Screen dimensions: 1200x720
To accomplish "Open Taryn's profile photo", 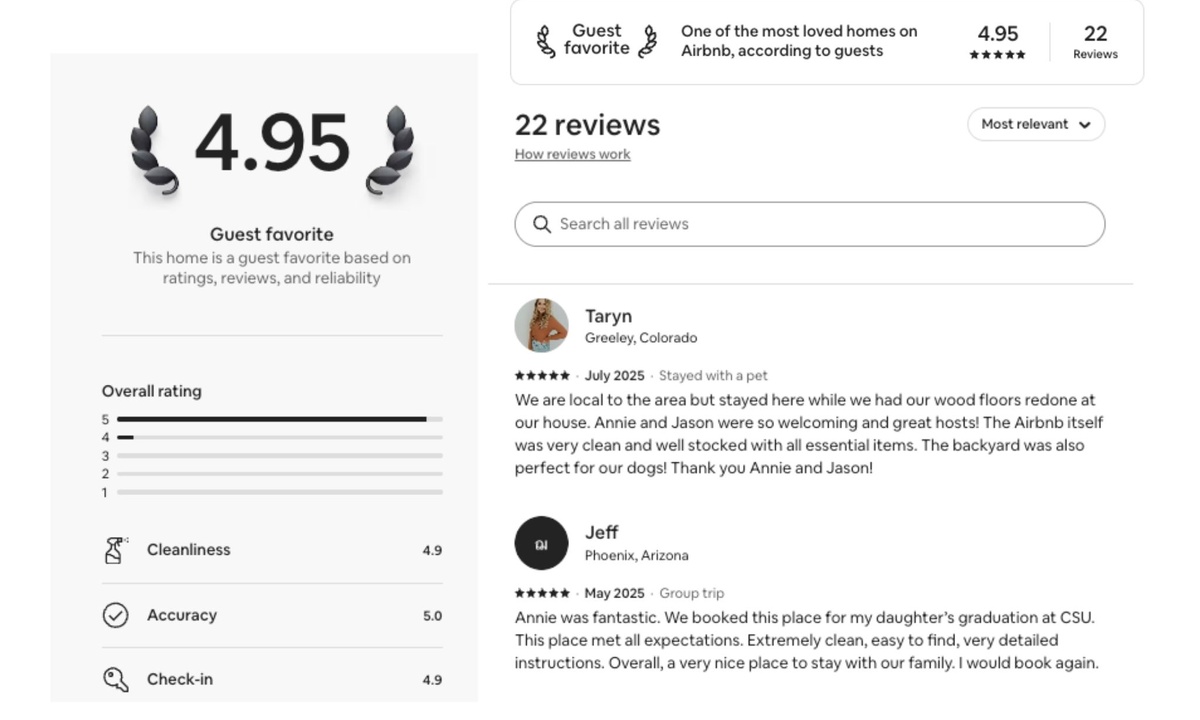I will pos(541,325).
